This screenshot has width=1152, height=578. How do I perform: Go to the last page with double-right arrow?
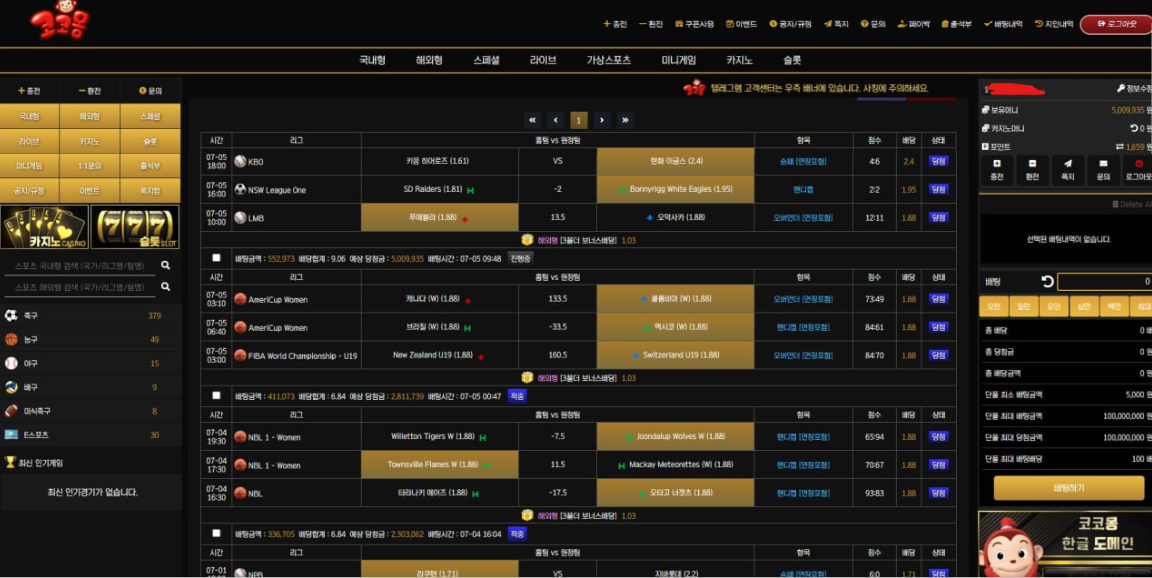pos(625,120)
